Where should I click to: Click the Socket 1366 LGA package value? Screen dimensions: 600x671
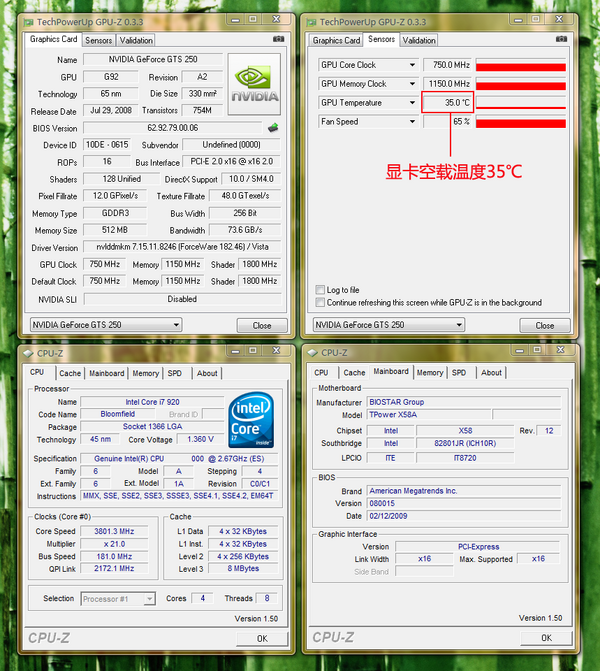click(x=152, y=427)
